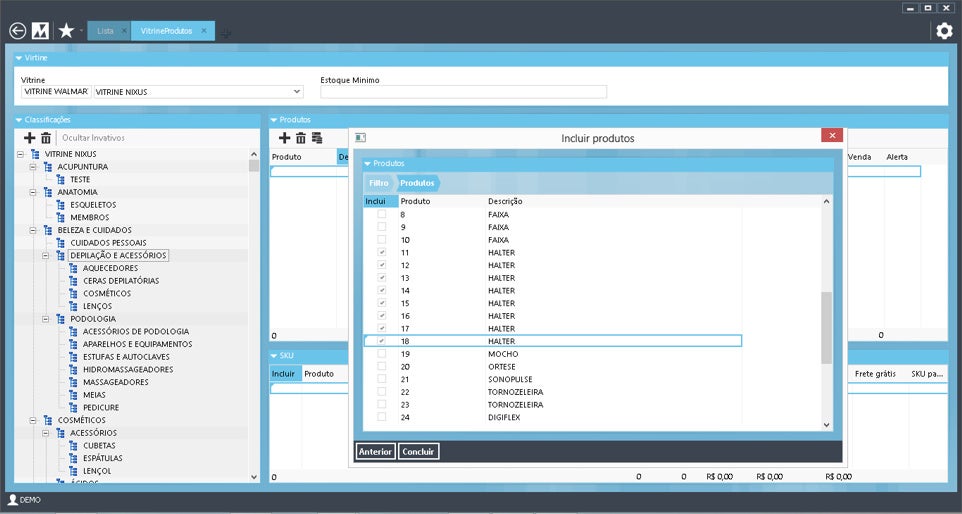
Task: Click the back arrow navigation icon
Action: point(17,31)
